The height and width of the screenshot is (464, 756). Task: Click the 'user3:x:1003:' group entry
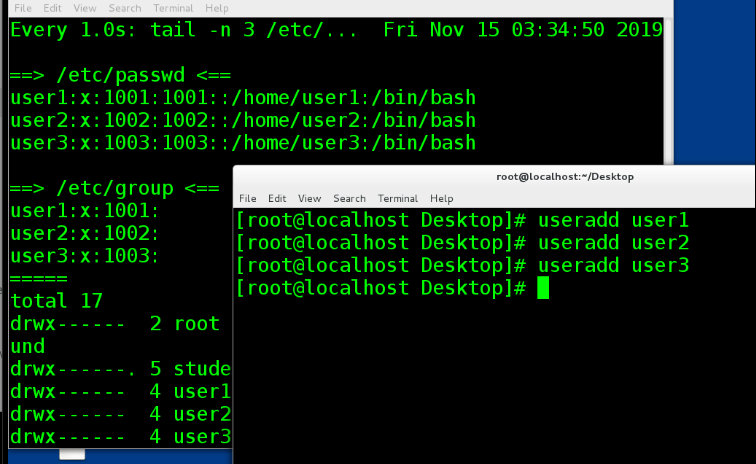click(84, 256)
